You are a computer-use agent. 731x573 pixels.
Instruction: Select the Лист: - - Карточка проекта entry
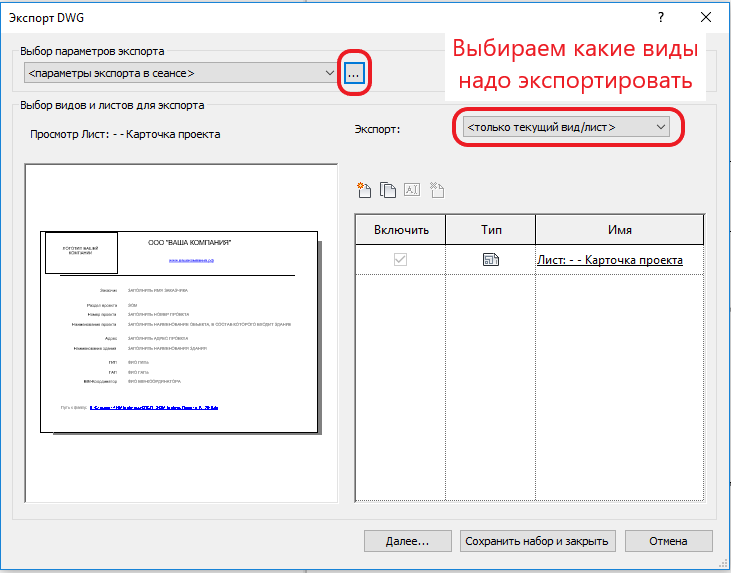point(610,260)
